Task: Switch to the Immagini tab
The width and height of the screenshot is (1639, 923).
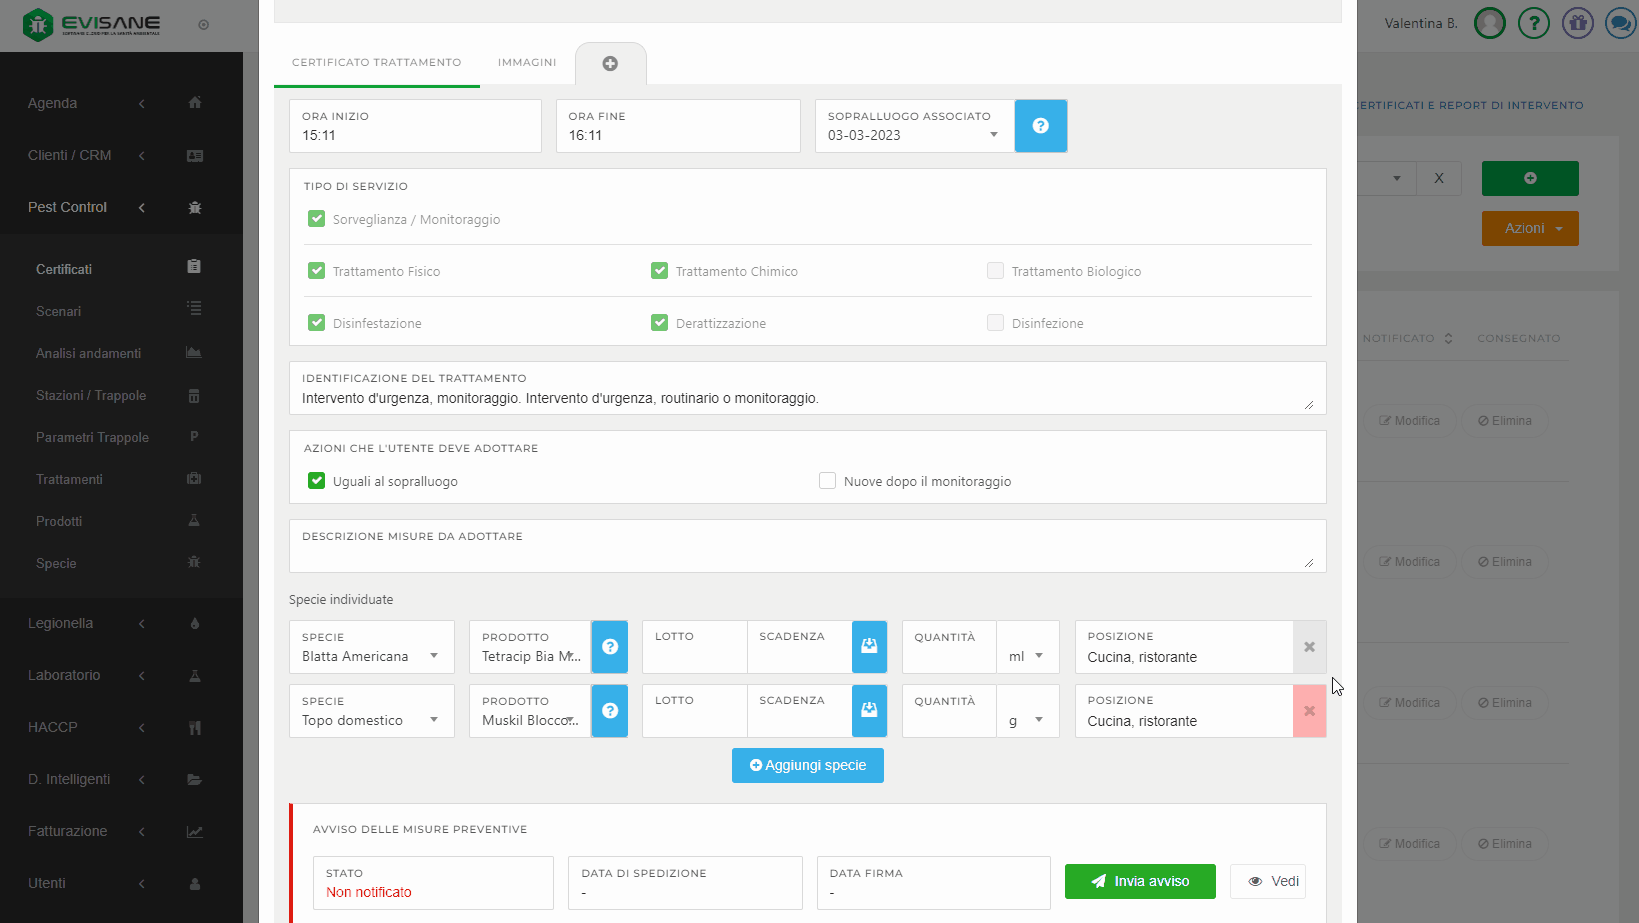Action: pyautogui.click(x=527, y=62)
